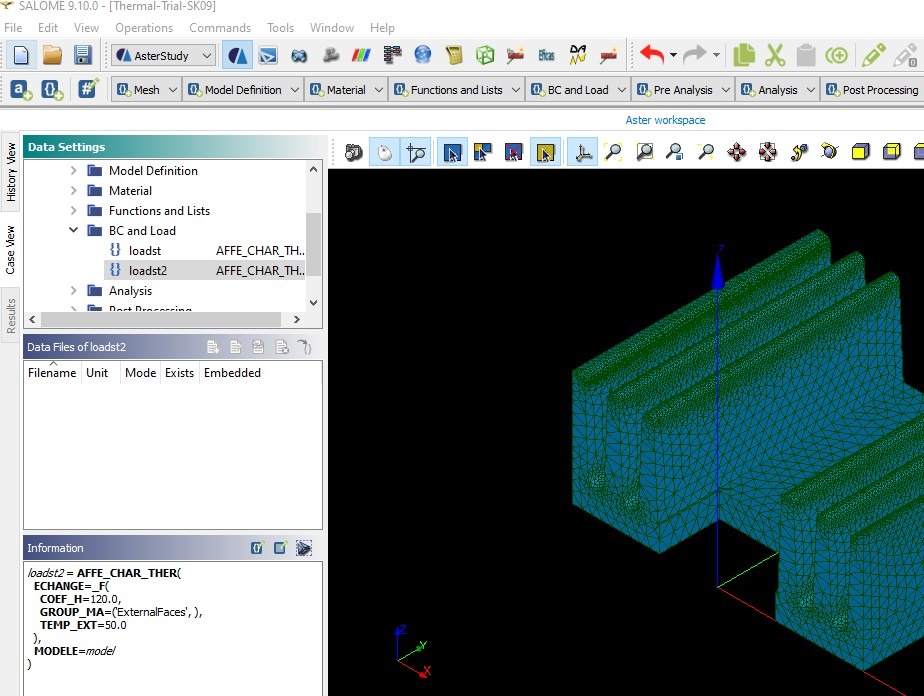The height and width of the screenshot is (696, 924).
Task: Click the Redo arrow
Action: (x=695, y=55)
